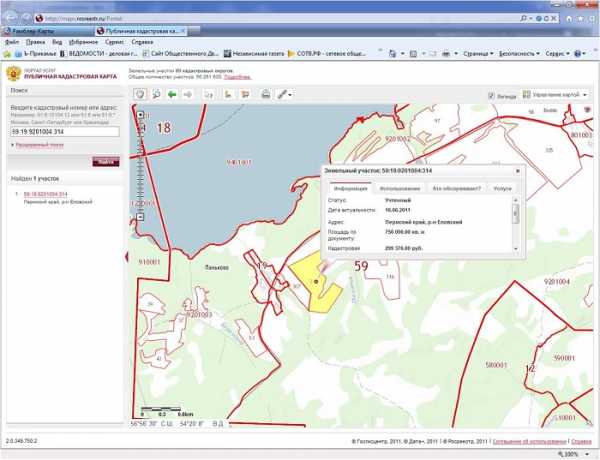The height and width of the screenshot is (460, 600).
Task: Open the Избранное menu
Action: tap(83, 42)
